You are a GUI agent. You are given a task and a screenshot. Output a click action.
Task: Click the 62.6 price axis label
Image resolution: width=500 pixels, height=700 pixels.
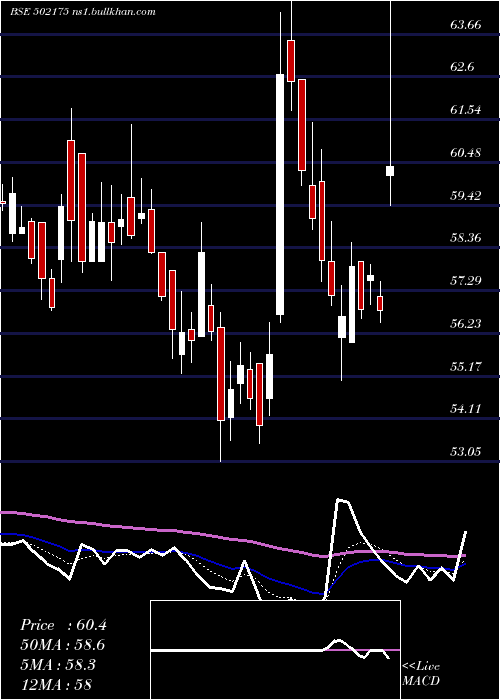462,67
